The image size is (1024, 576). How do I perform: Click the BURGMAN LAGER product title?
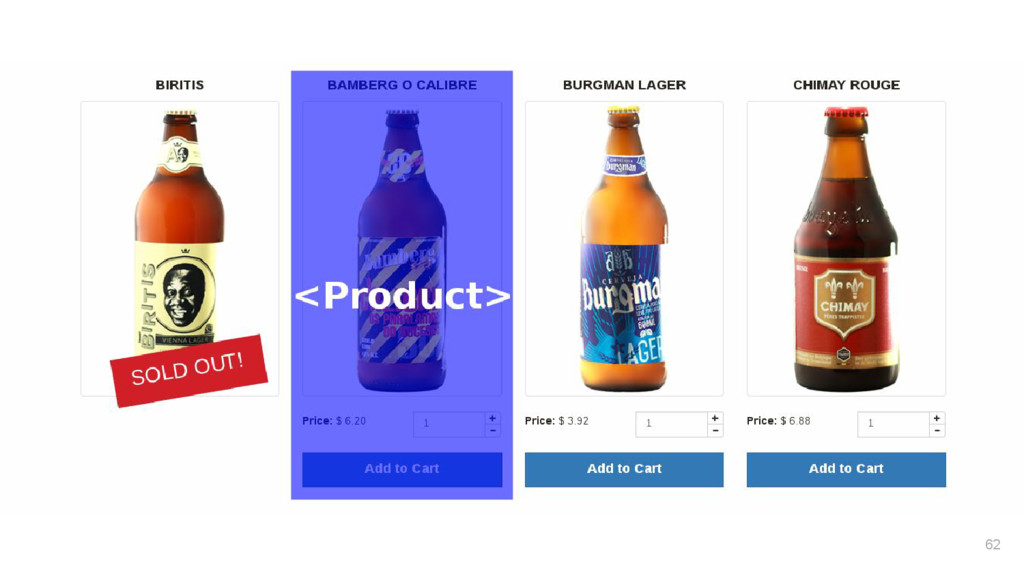click(x=624, y=85)
